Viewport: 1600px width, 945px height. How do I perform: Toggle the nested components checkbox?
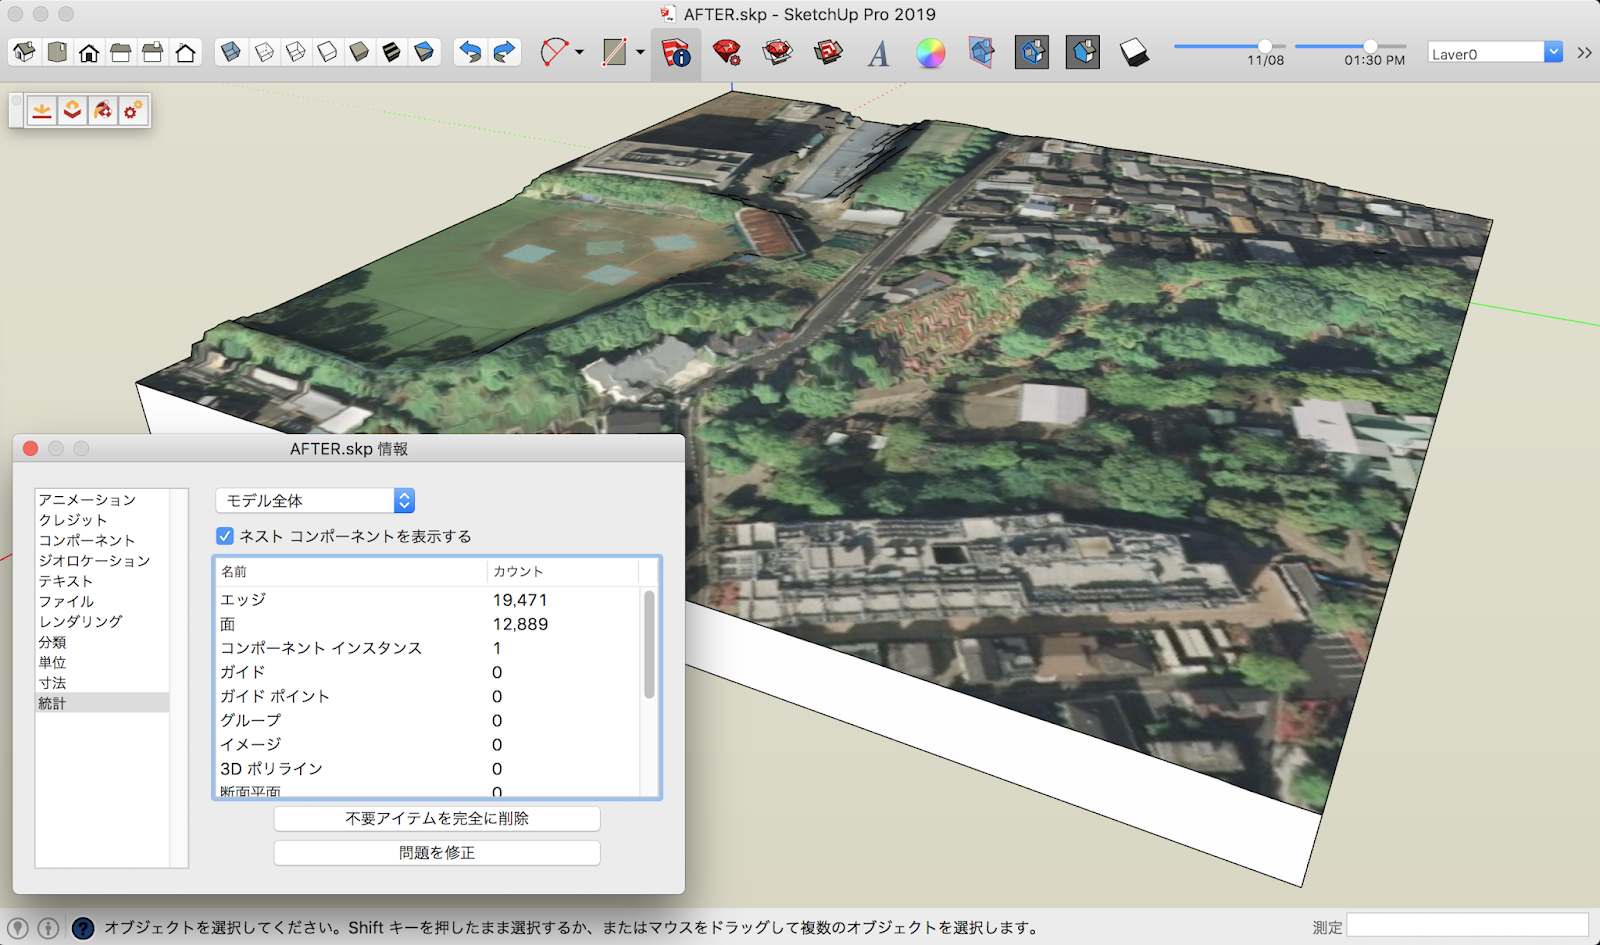(225, 536)
